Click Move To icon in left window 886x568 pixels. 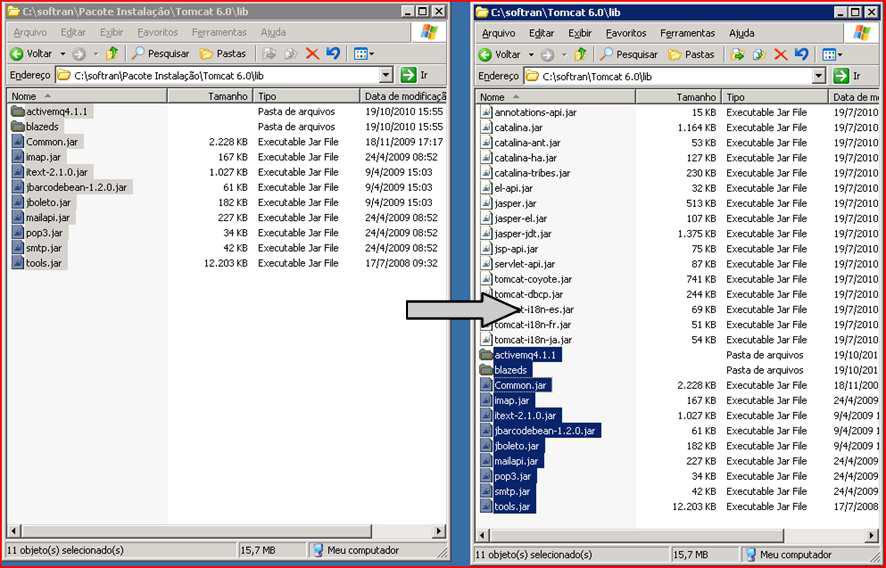click(271, 54)
